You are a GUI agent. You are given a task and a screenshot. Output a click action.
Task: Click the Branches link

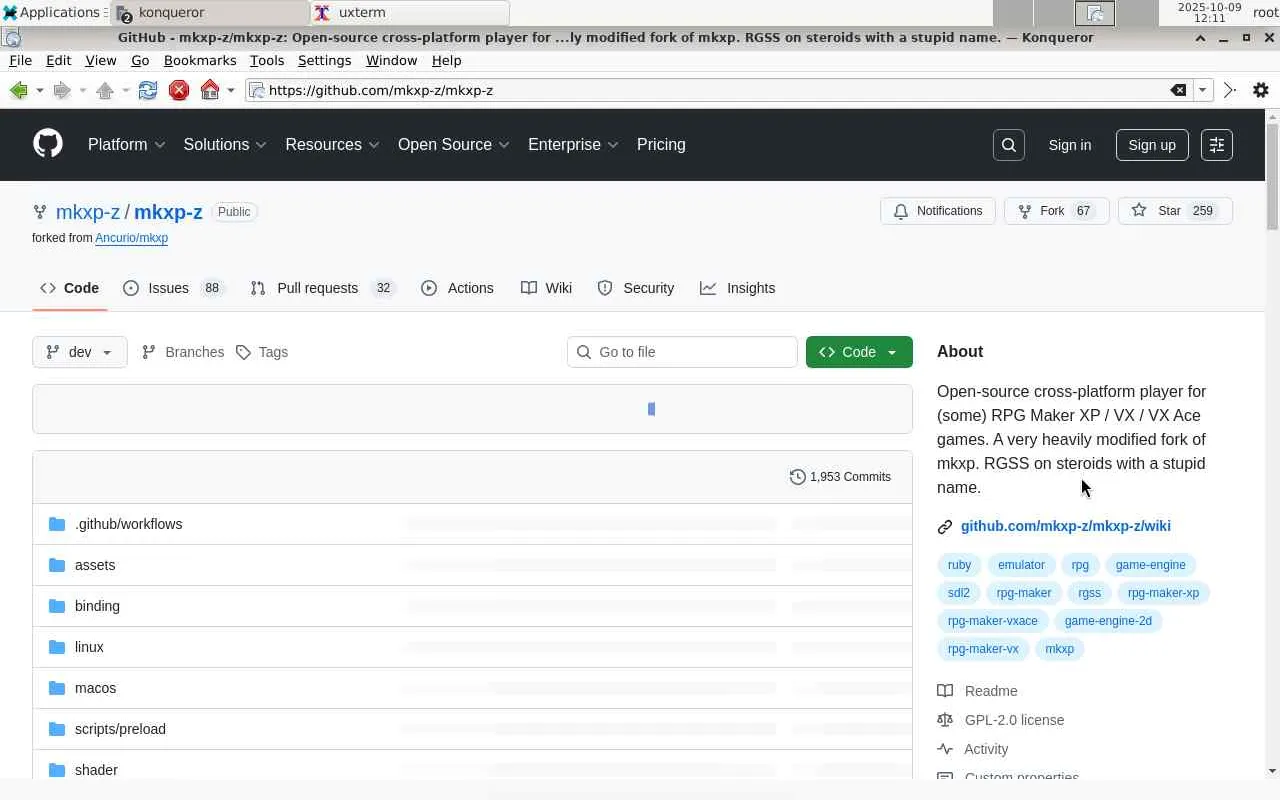point(183,352)
